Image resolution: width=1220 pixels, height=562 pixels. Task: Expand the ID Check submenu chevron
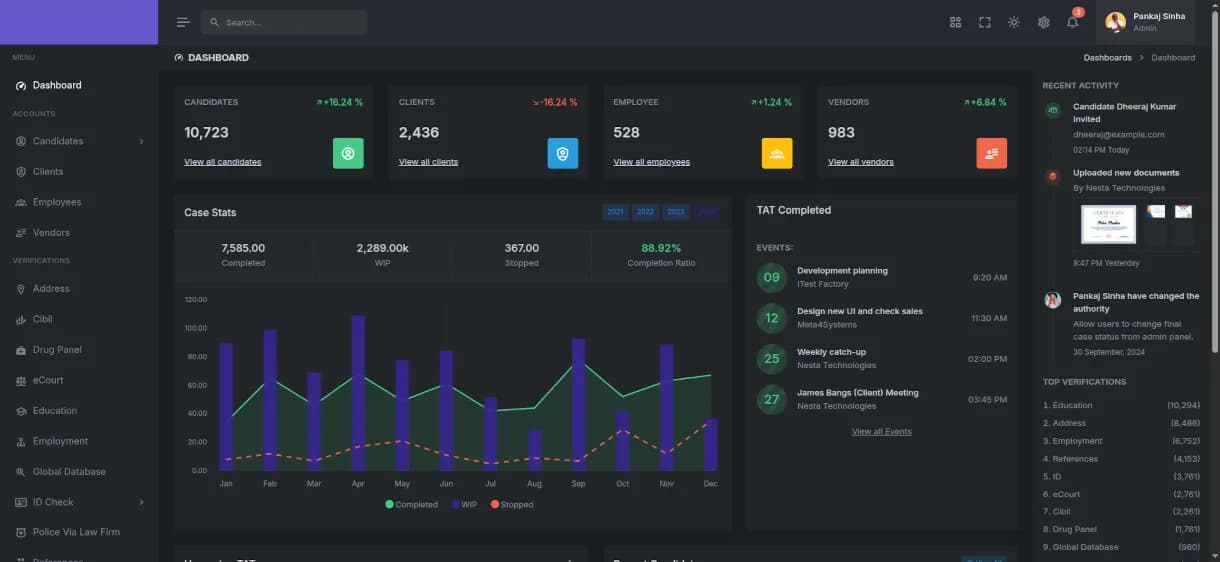(x=141, y=502)
